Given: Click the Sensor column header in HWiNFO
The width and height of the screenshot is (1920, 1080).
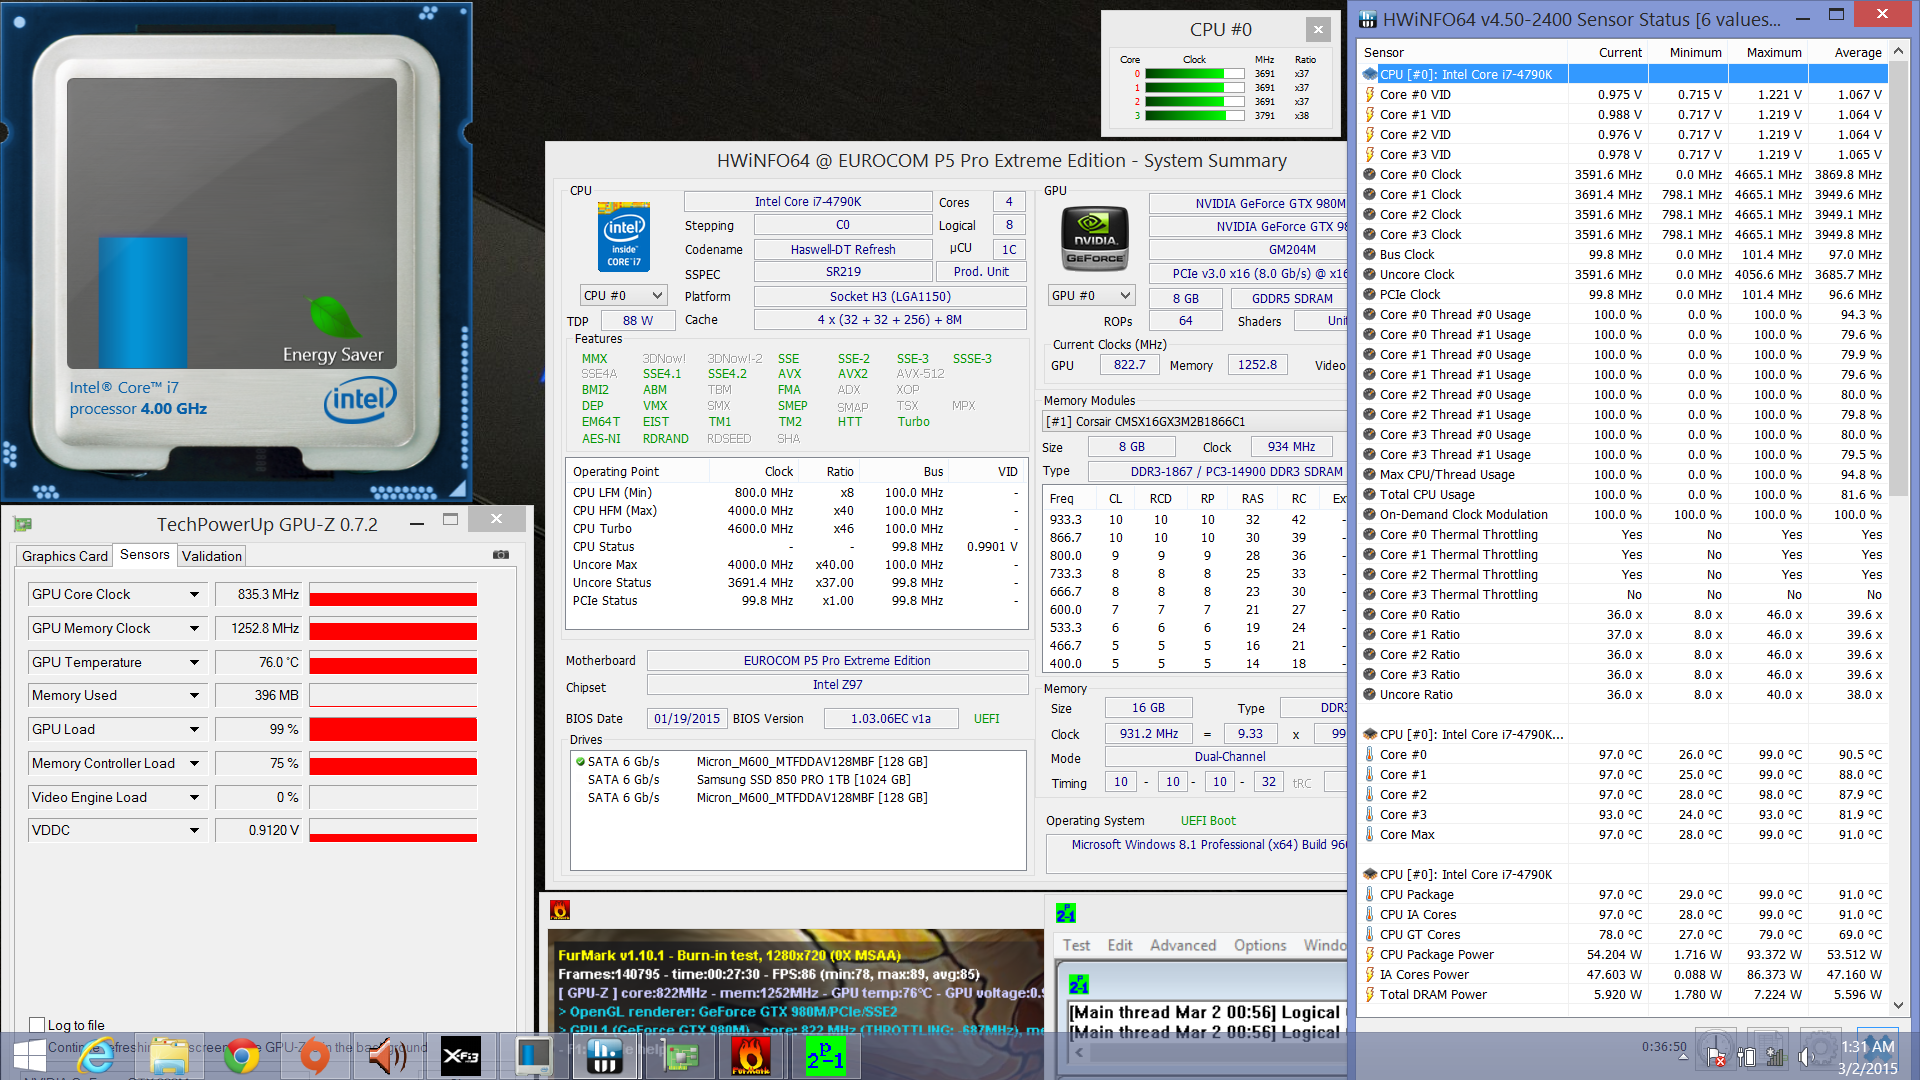Looking at the screenshot, I should tap(1463, 53).
